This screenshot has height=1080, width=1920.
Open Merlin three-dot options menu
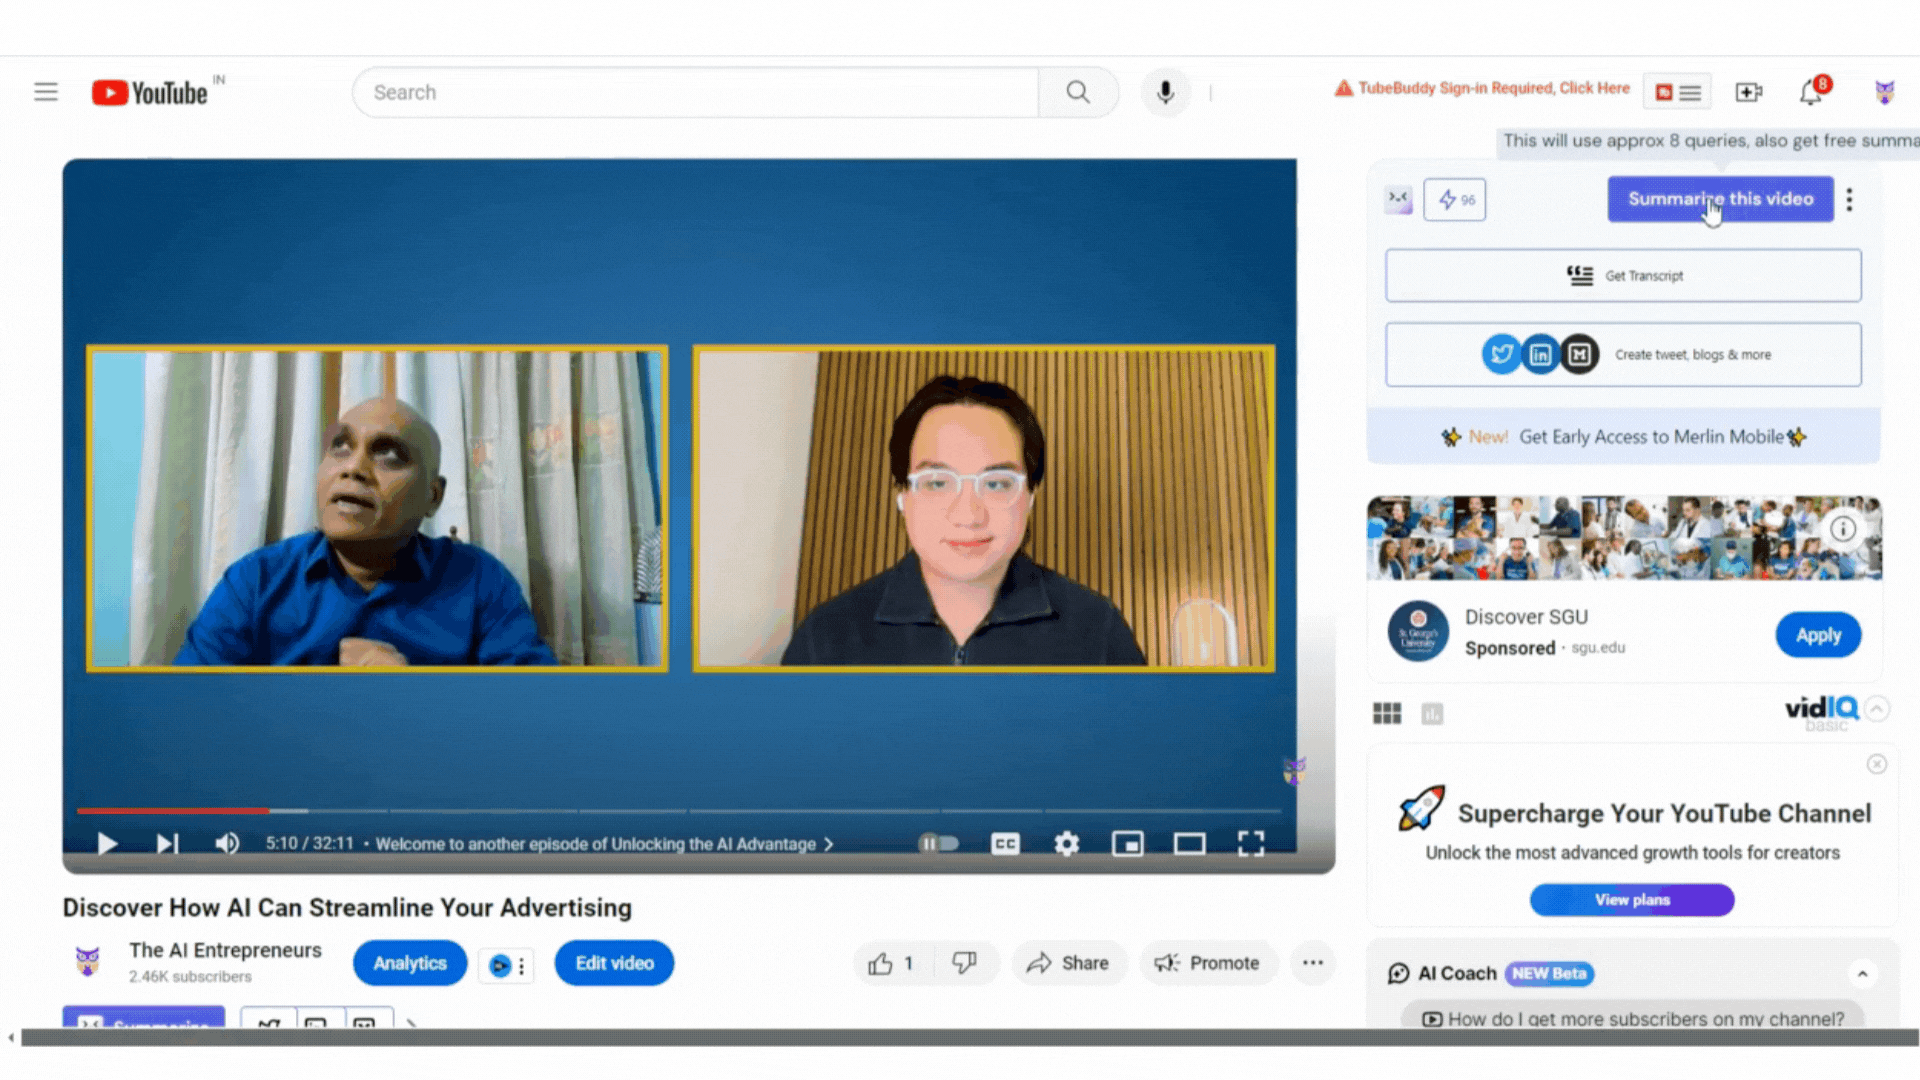point(1849,200)
